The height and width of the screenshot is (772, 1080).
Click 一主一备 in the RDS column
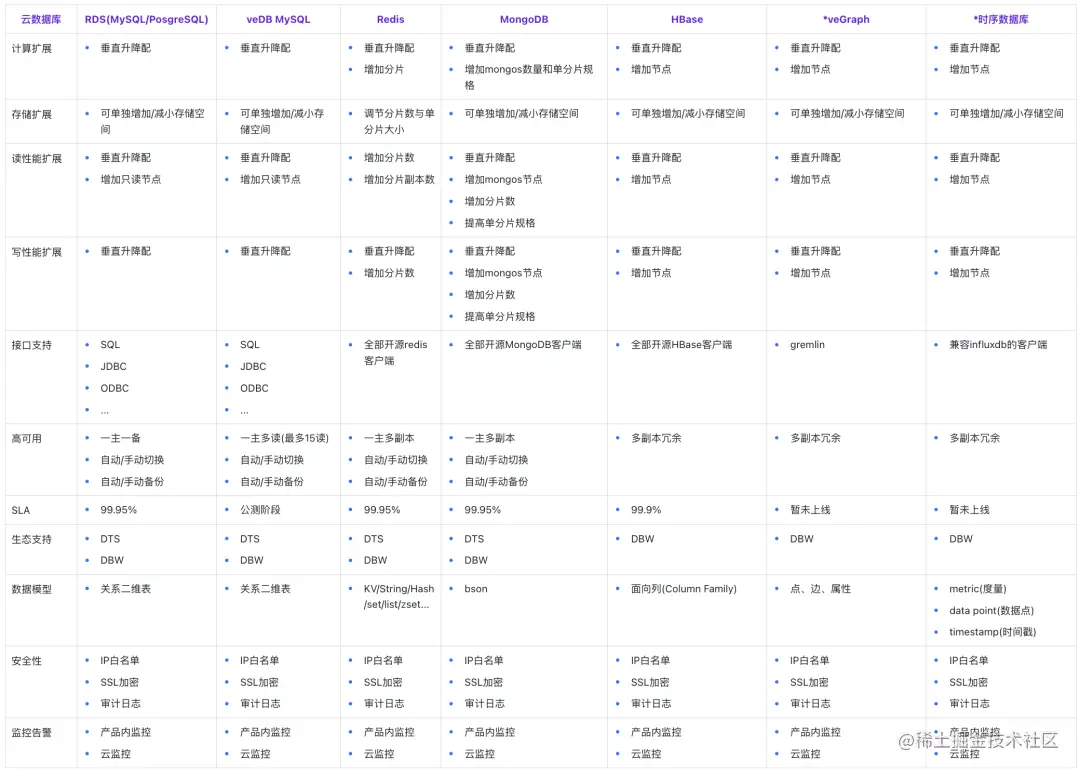coord(121,438)
